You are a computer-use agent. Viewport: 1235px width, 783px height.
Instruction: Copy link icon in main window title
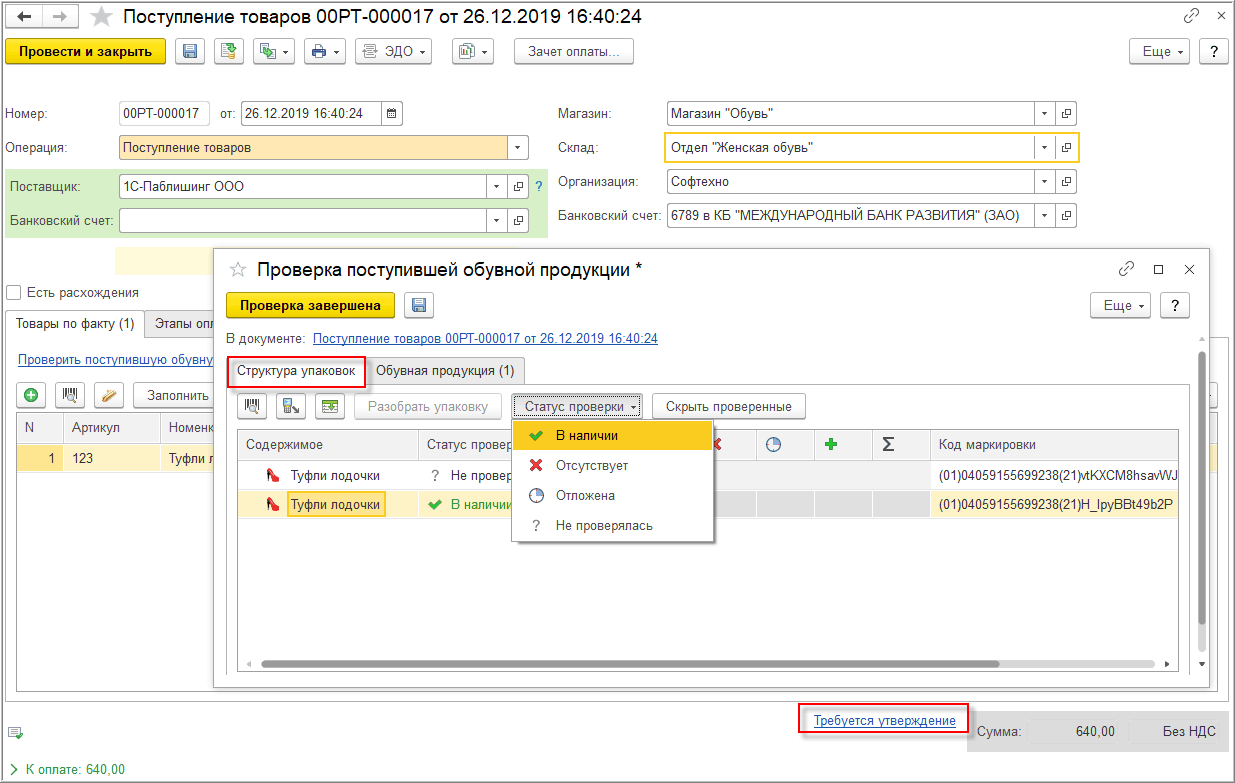(1191, 17)
